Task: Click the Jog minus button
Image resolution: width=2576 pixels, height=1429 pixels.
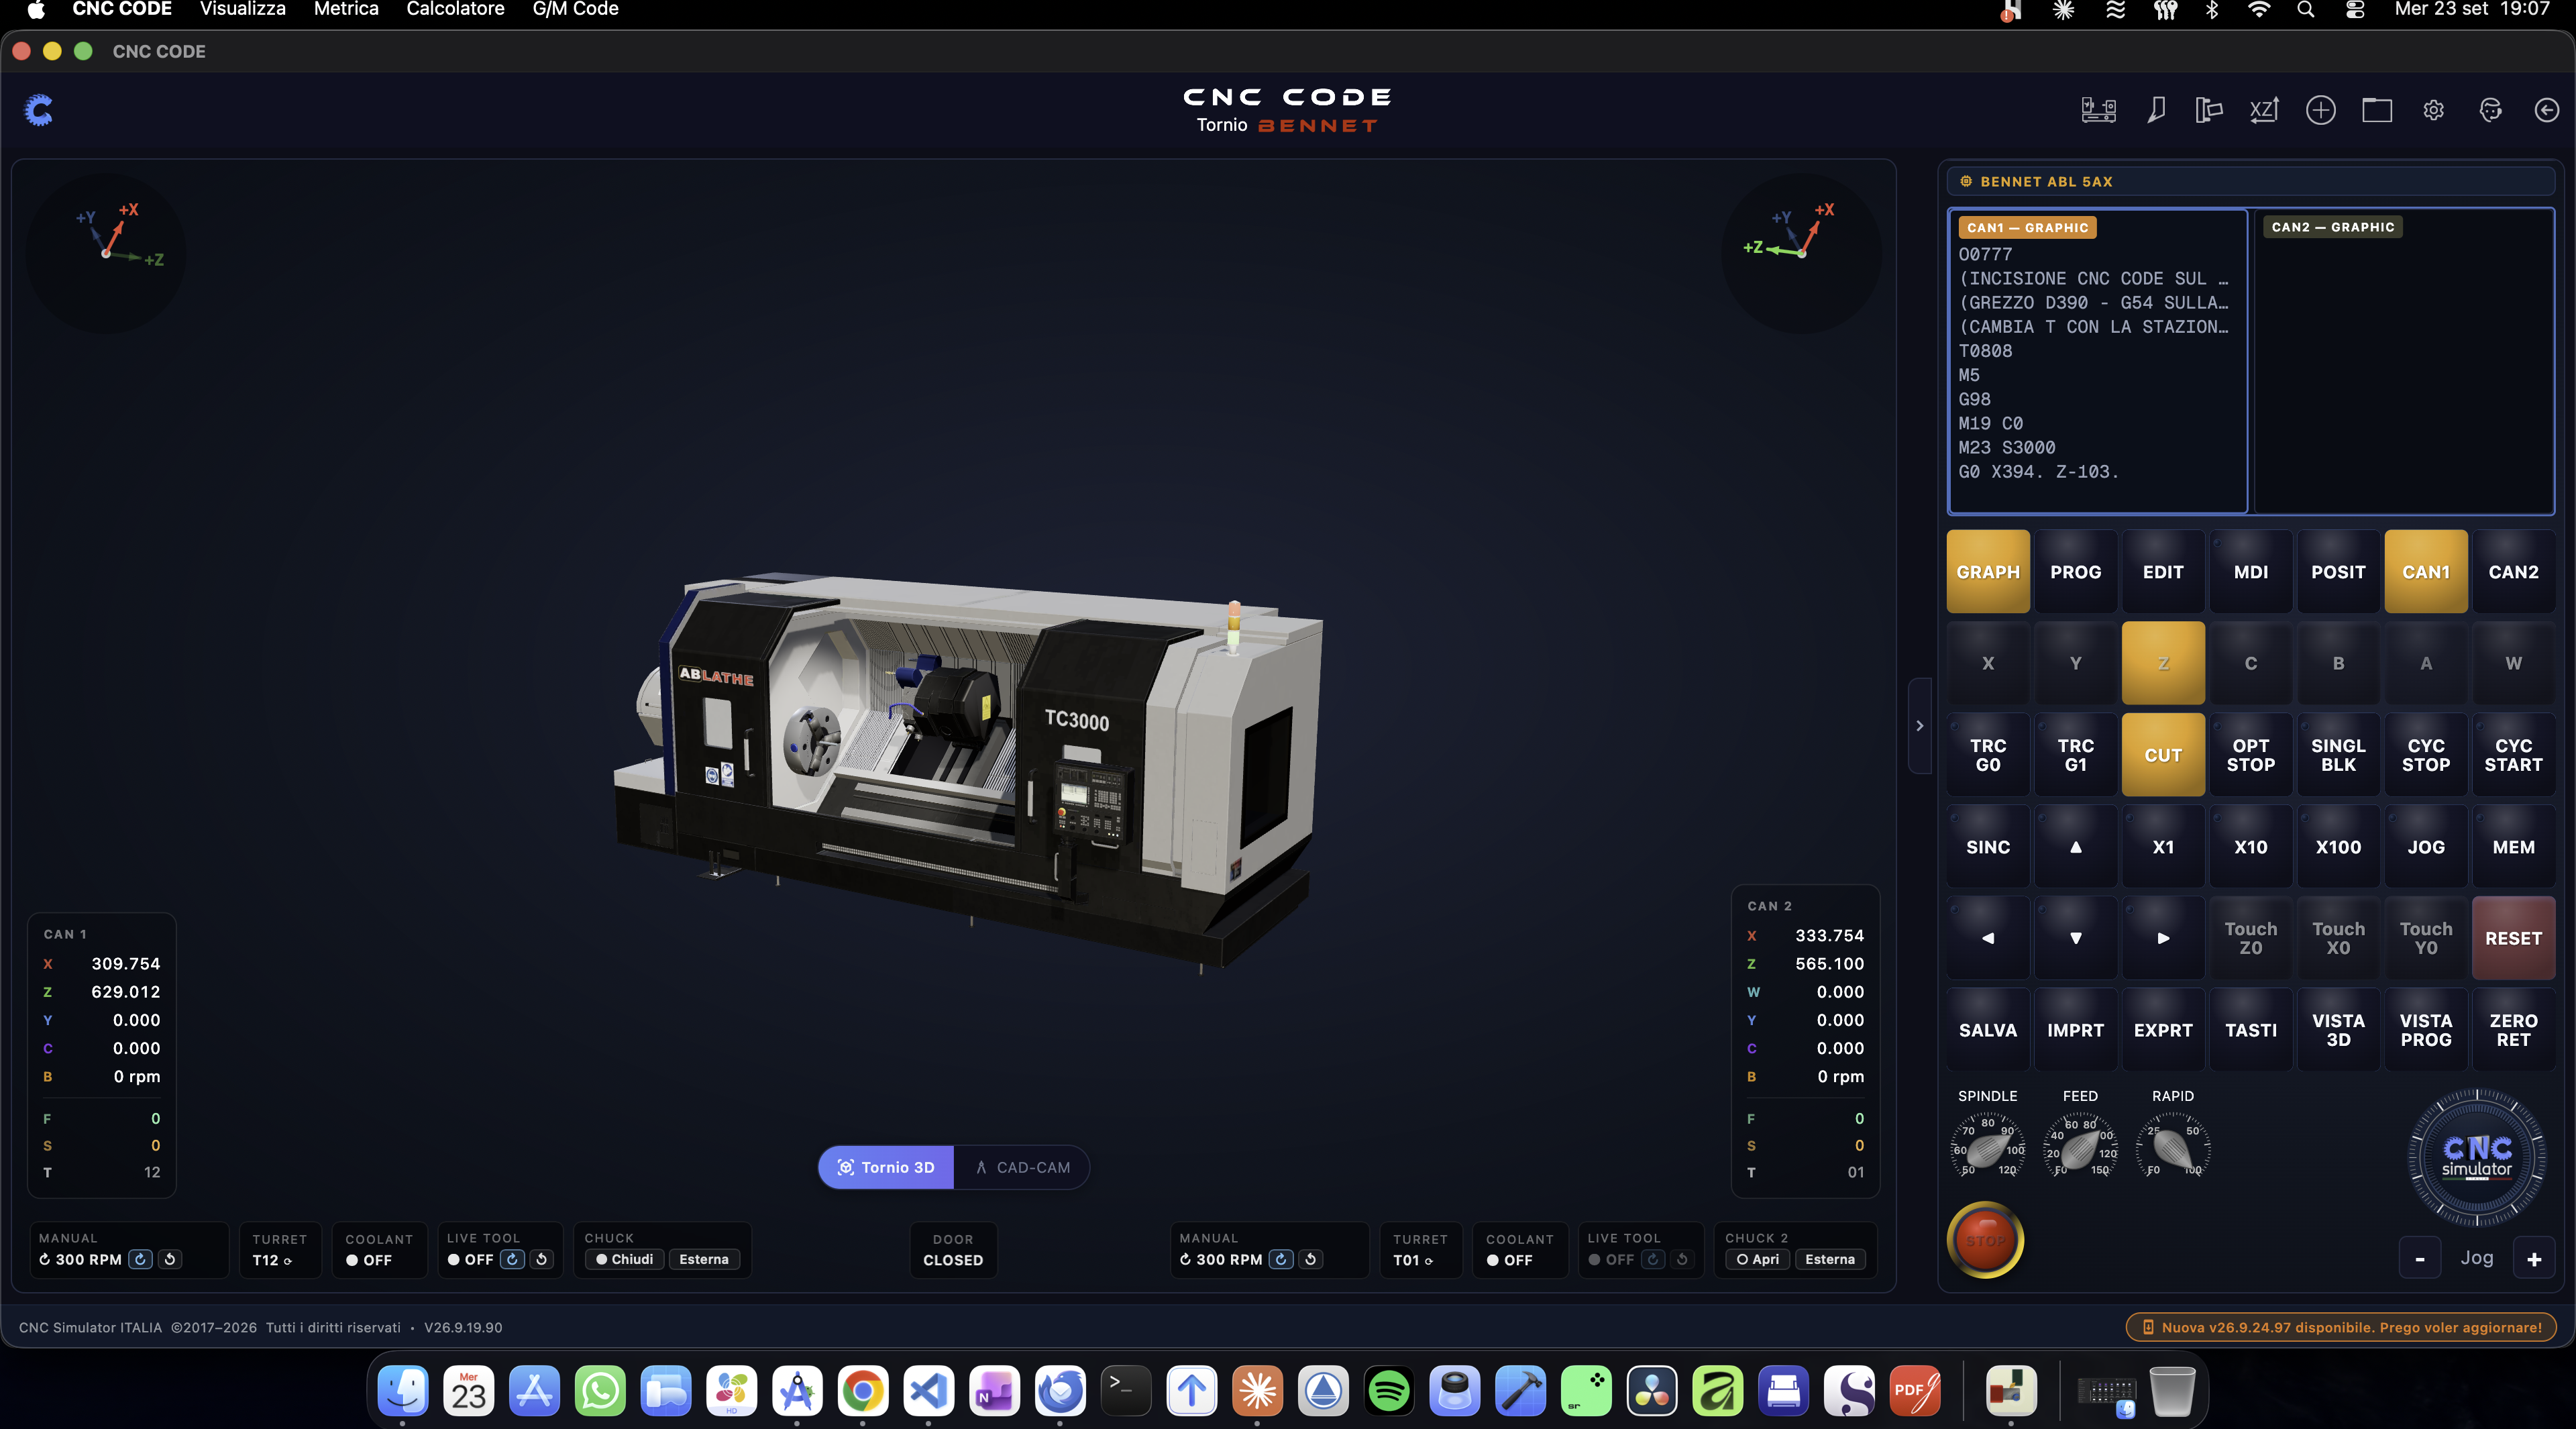Action: click(2419, 1259)
